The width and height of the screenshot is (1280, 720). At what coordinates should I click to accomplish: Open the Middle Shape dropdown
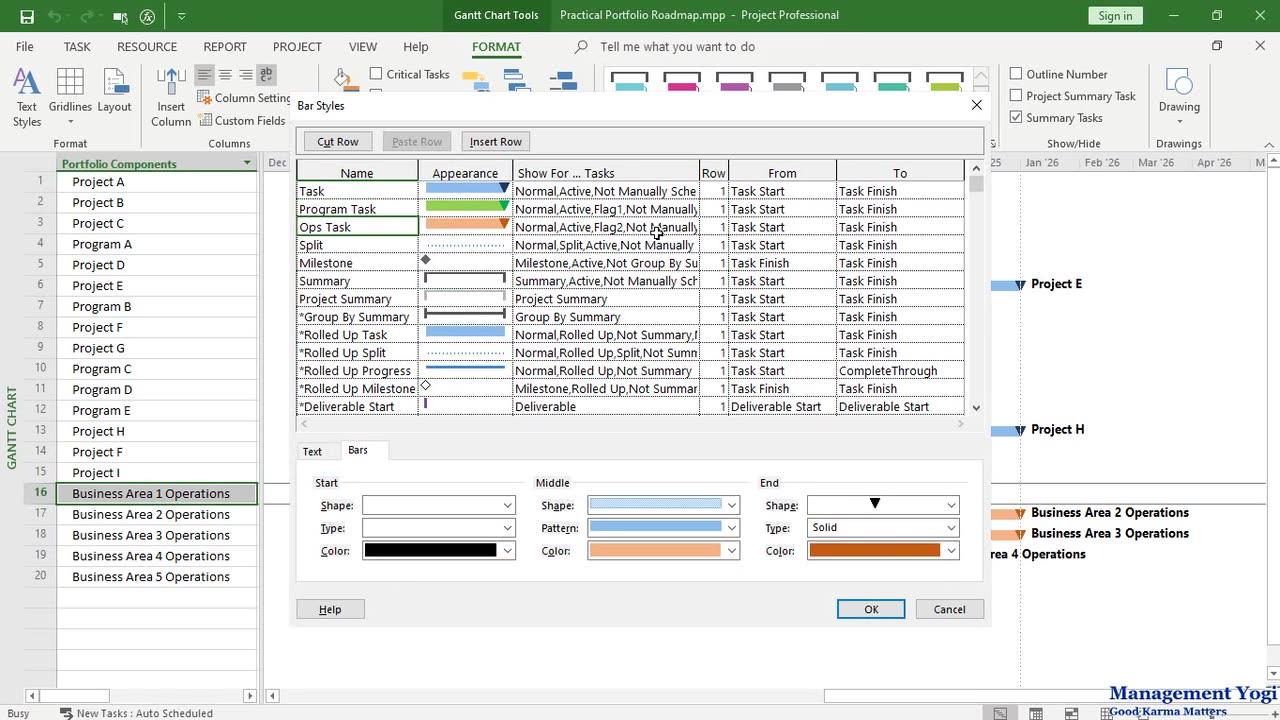(x=732, y=506)
